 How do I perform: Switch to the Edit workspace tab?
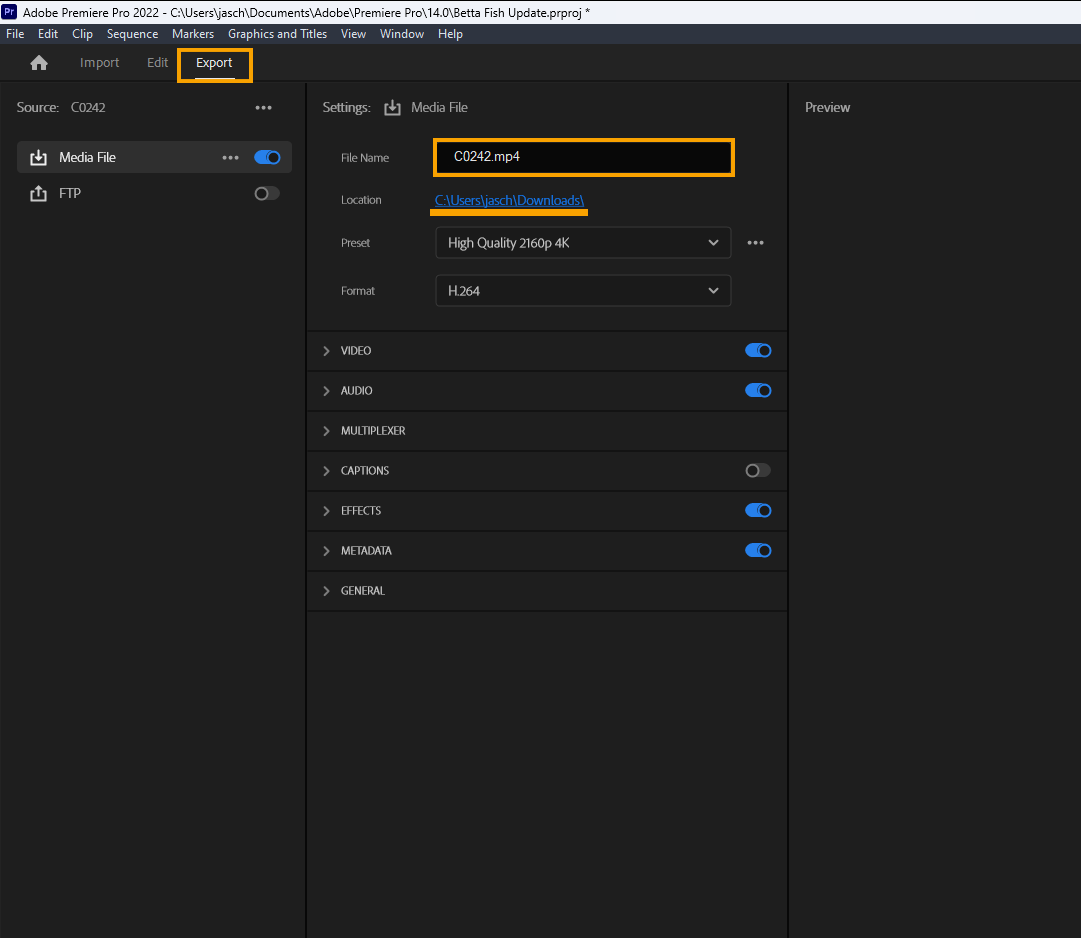tap(157, 63)
